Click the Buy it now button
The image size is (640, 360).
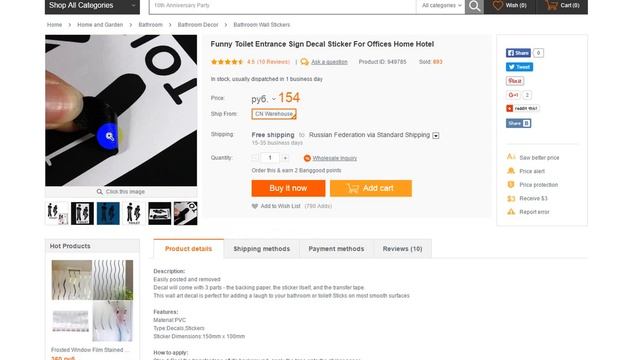pyautogui.click(x=288, y=188)
